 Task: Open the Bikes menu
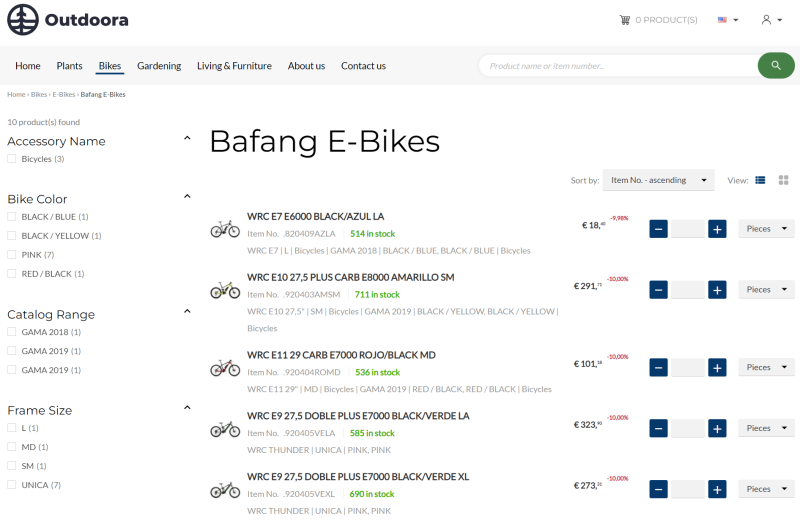(x=110, y=66)
